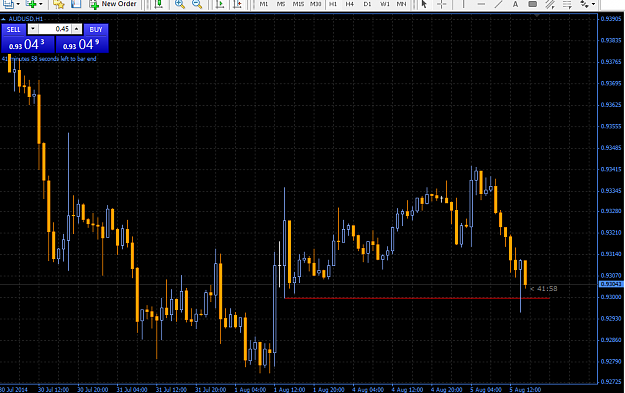Select the M30 timeframe
The height and width of the screenshot is (393, 625).
(x=316, y=4)
